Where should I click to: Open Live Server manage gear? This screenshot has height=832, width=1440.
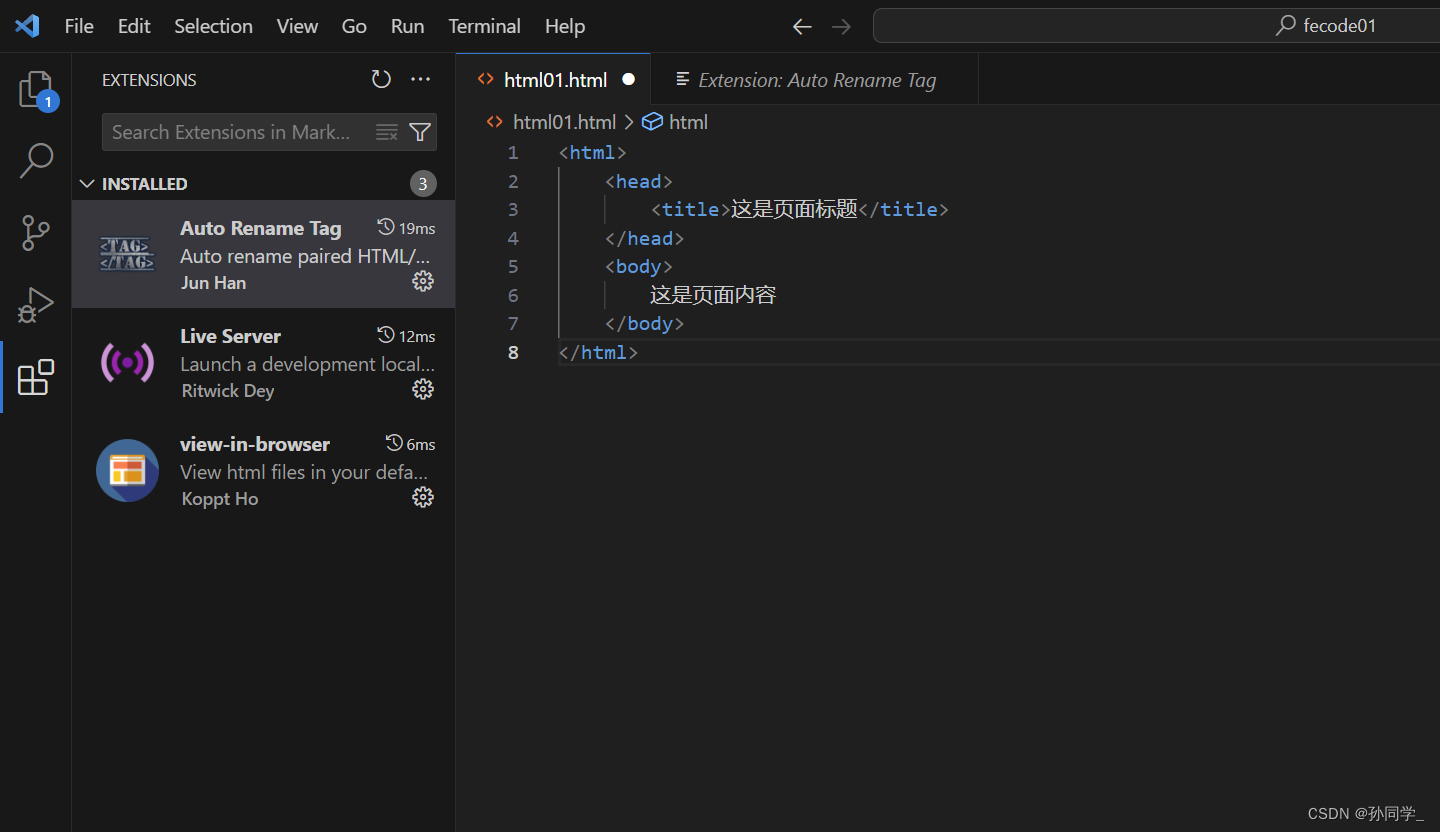click(x=423, y=390)
